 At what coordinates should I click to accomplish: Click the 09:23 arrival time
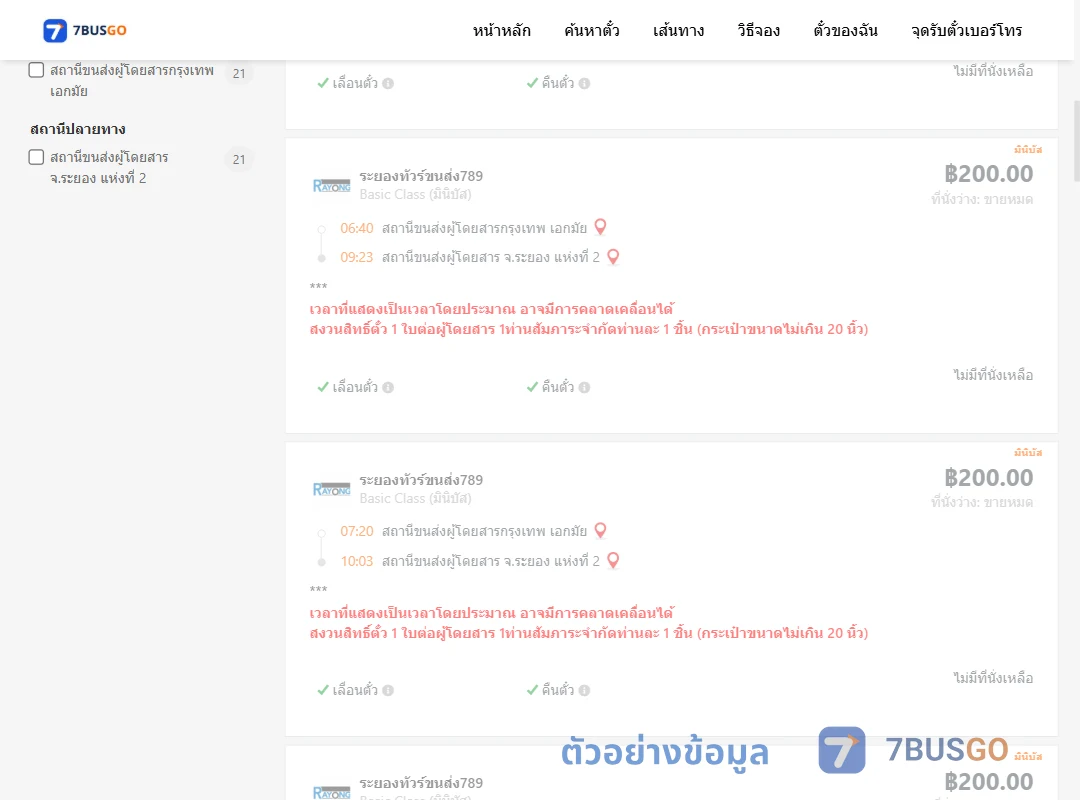point(357,258)
